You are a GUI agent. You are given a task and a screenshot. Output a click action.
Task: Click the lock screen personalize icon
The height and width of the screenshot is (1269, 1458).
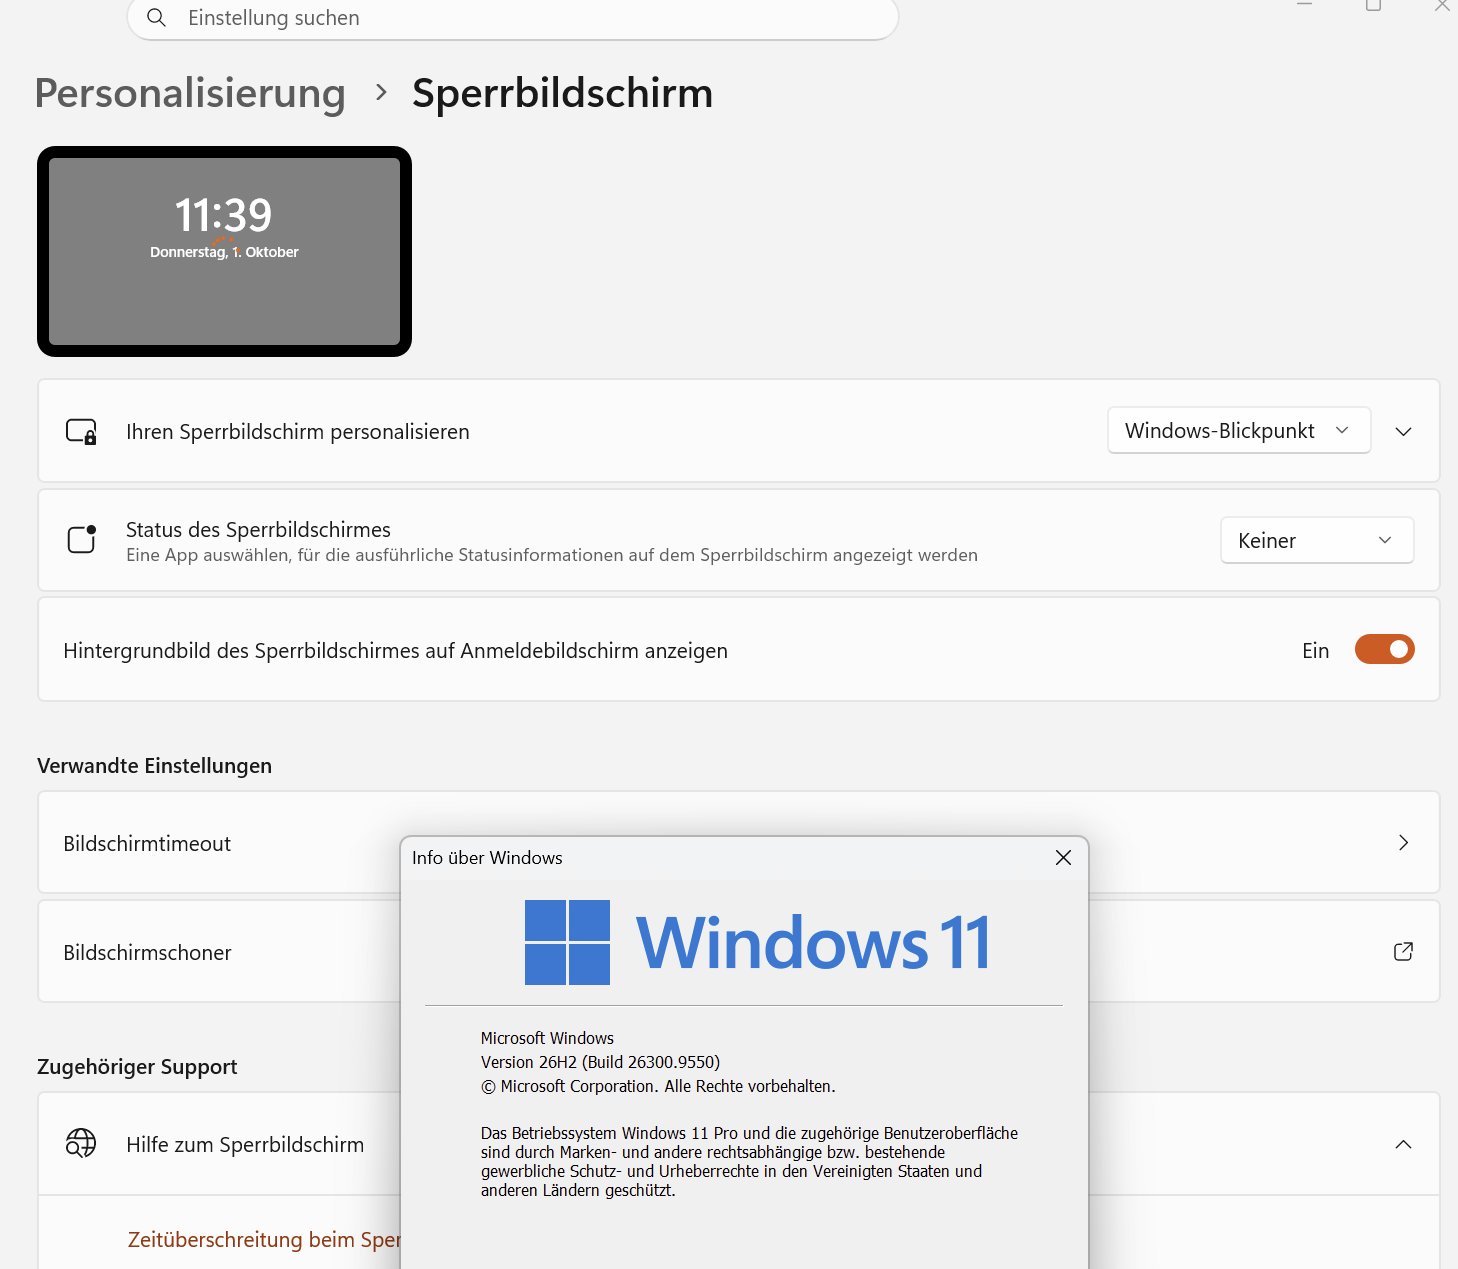click(81, 431)
